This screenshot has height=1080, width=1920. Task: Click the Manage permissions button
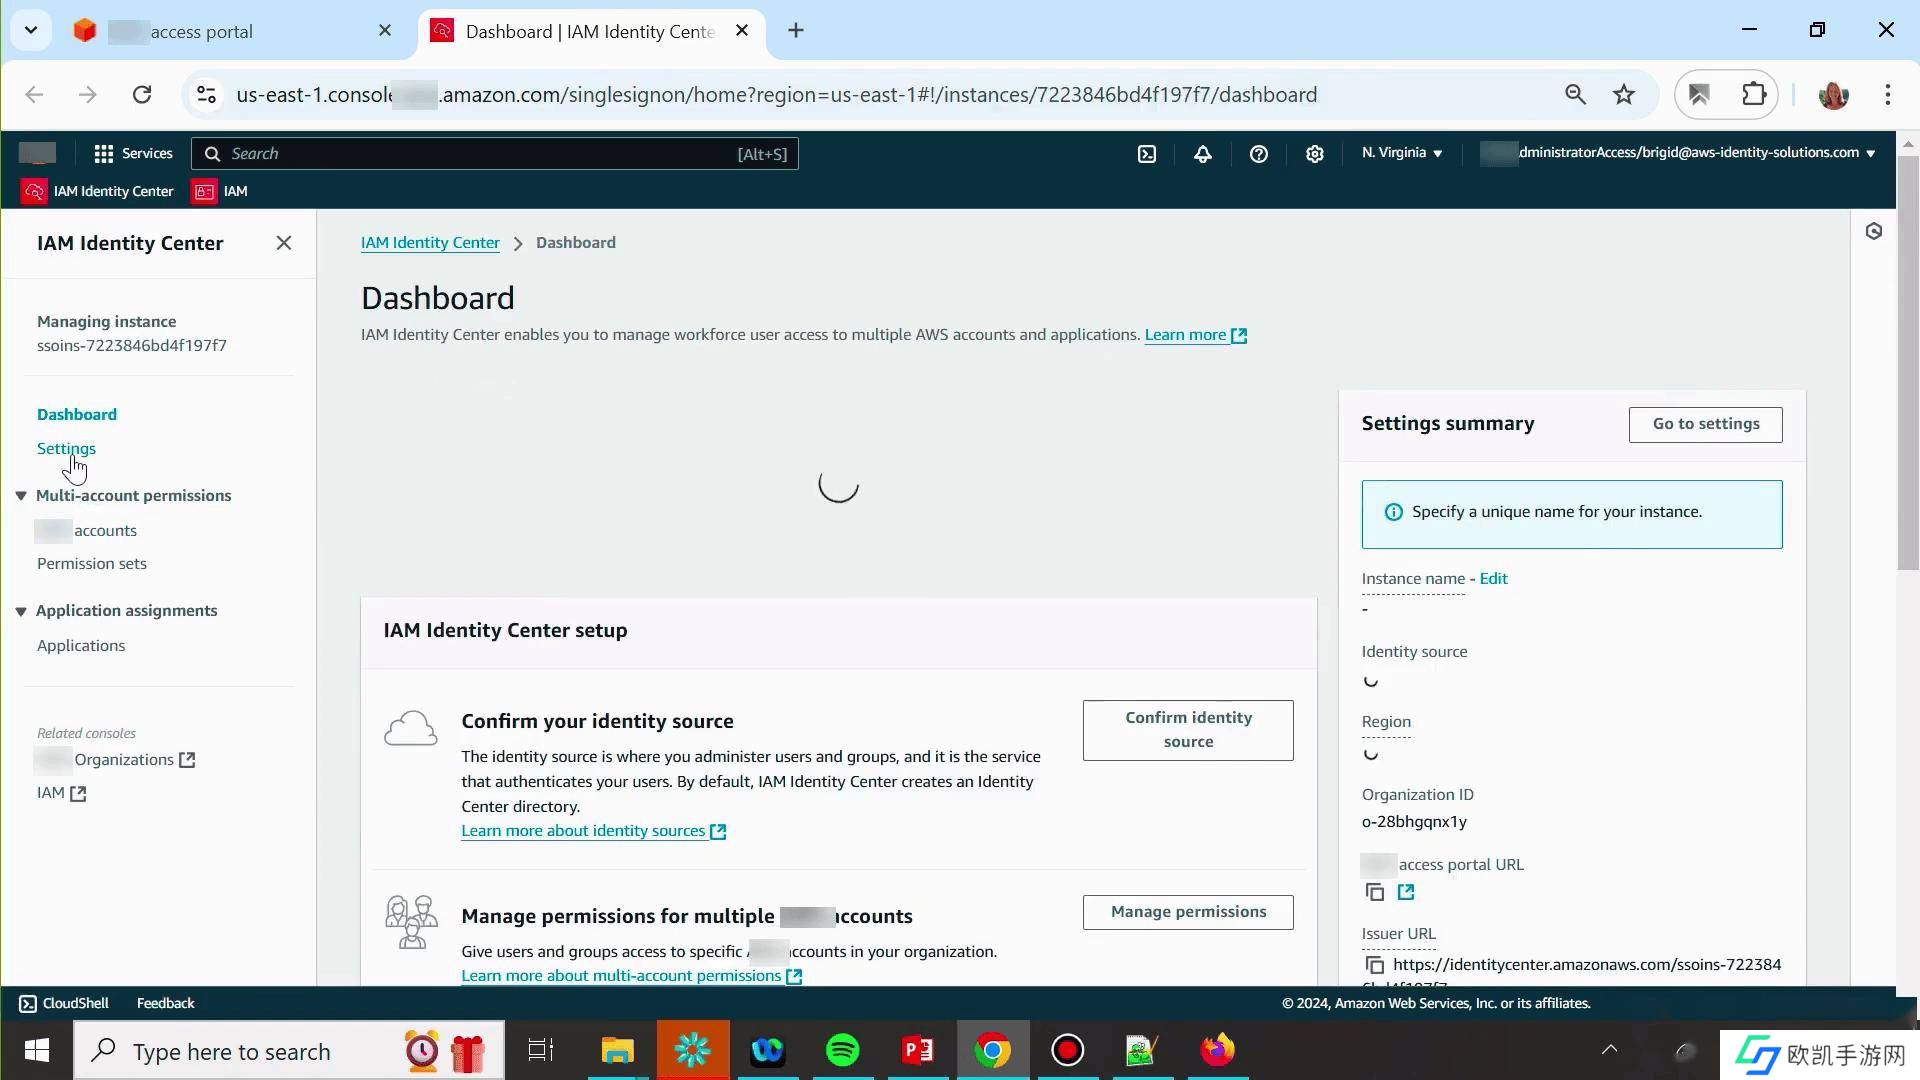tap(1188, 912)
